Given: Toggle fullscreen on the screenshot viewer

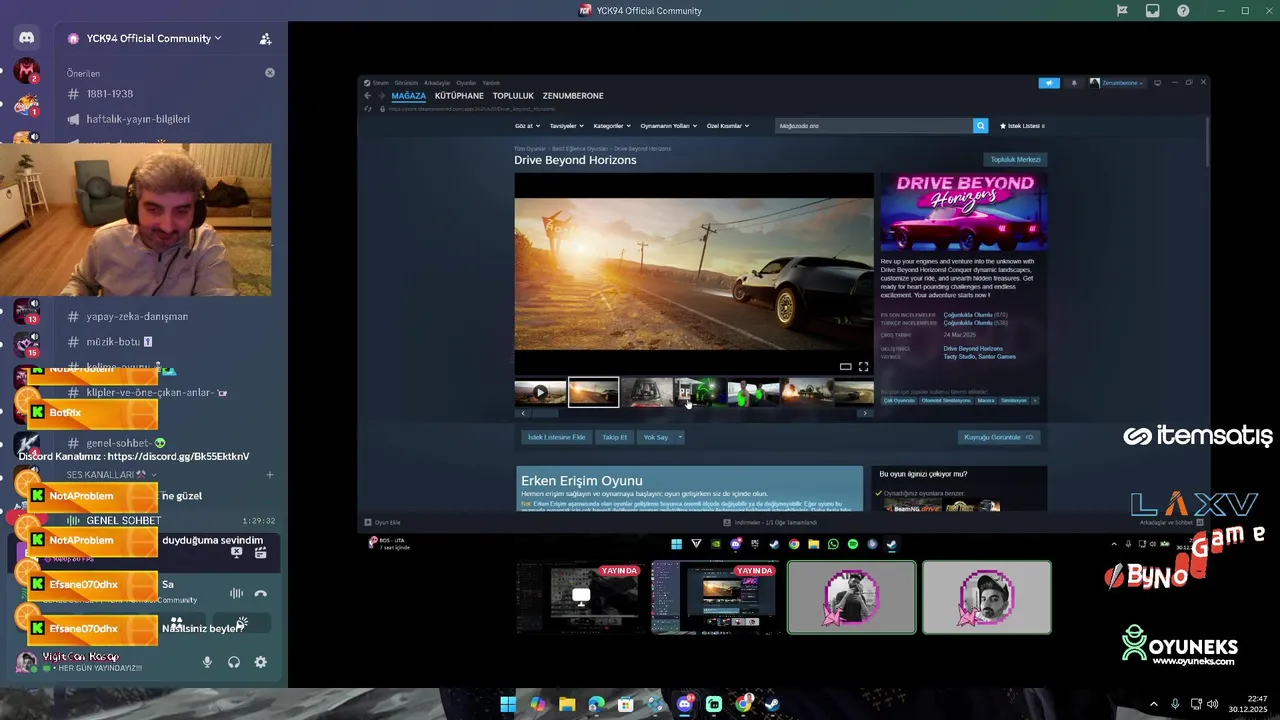Looking at the screenshot, I should (x=863, y=367).
